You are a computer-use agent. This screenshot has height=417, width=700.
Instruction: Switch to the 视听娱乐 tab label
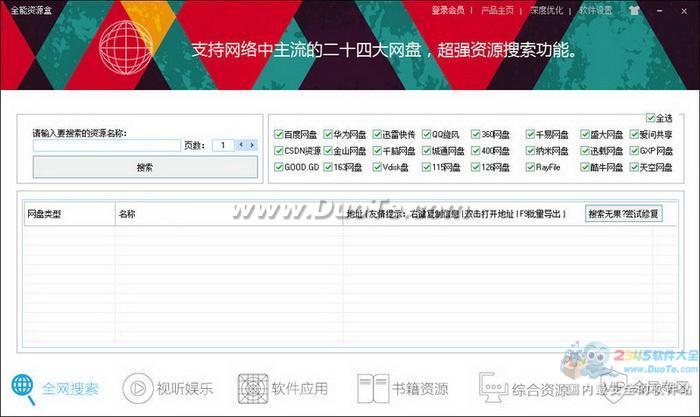pos(185,389)
